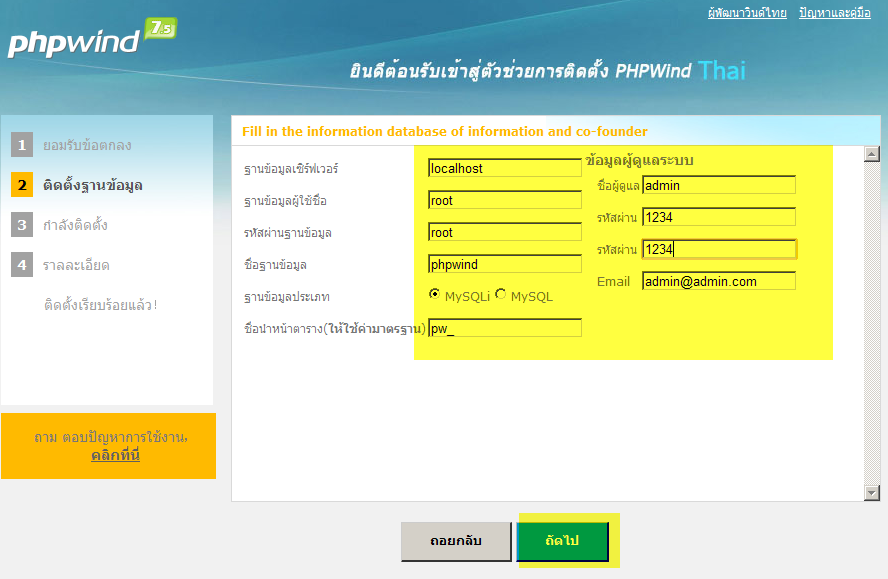Click the ถัดไป (next) green button
The image size is (888, 579).
coord(563,541)
